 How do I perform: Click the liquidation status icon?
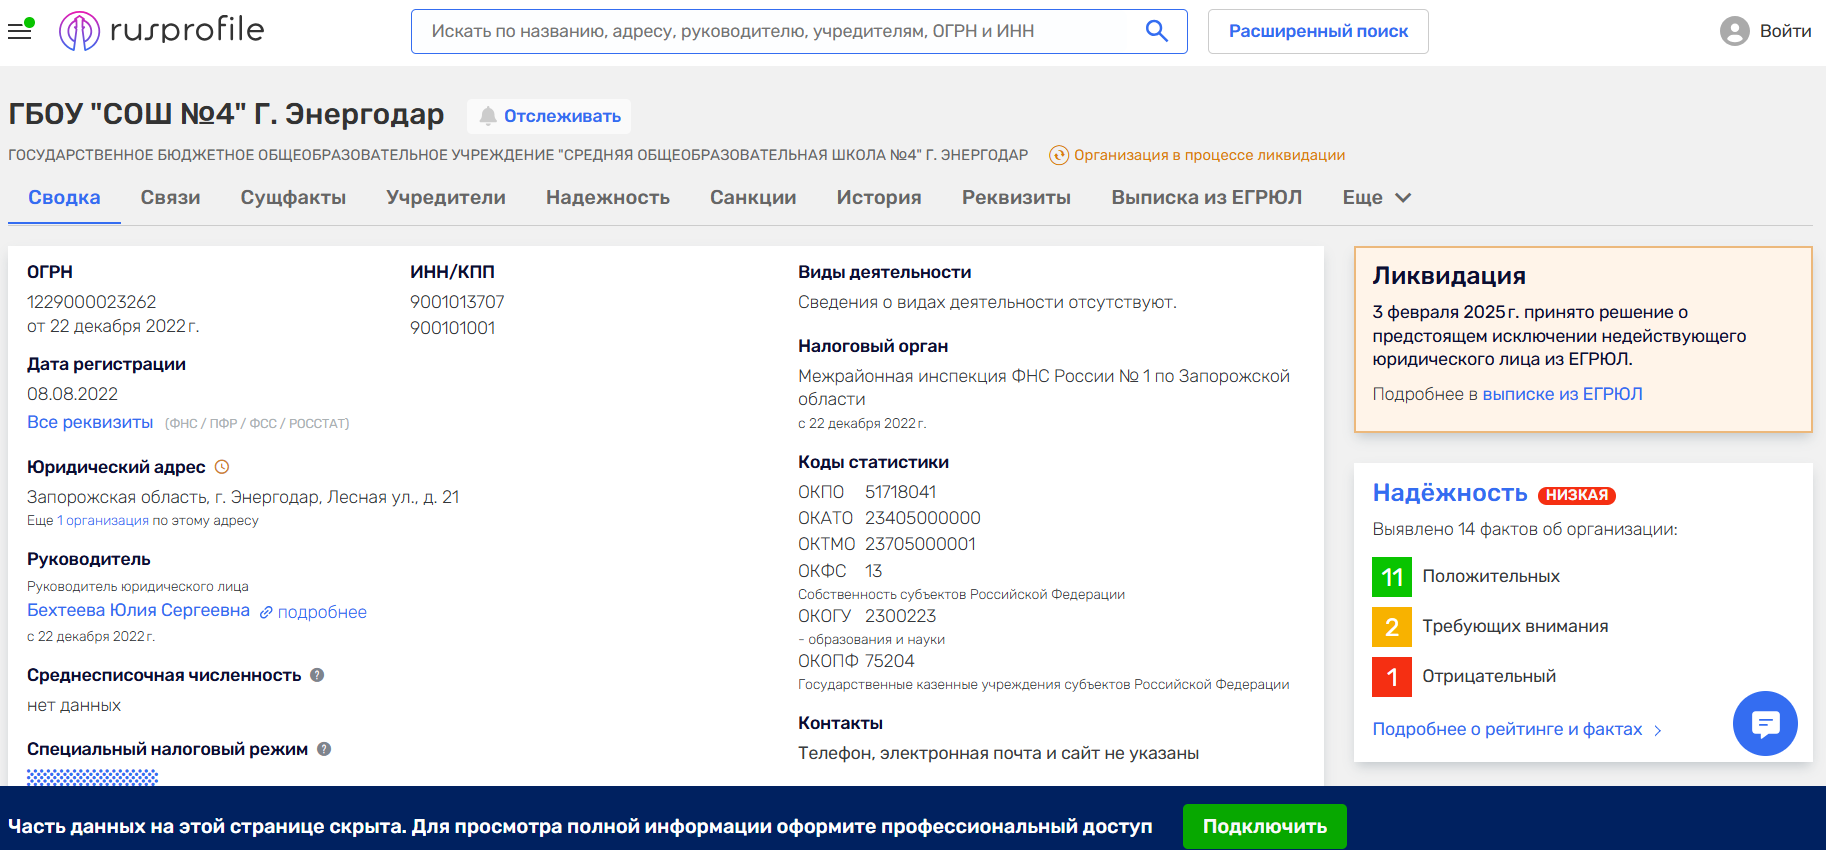pos(1059,155)
